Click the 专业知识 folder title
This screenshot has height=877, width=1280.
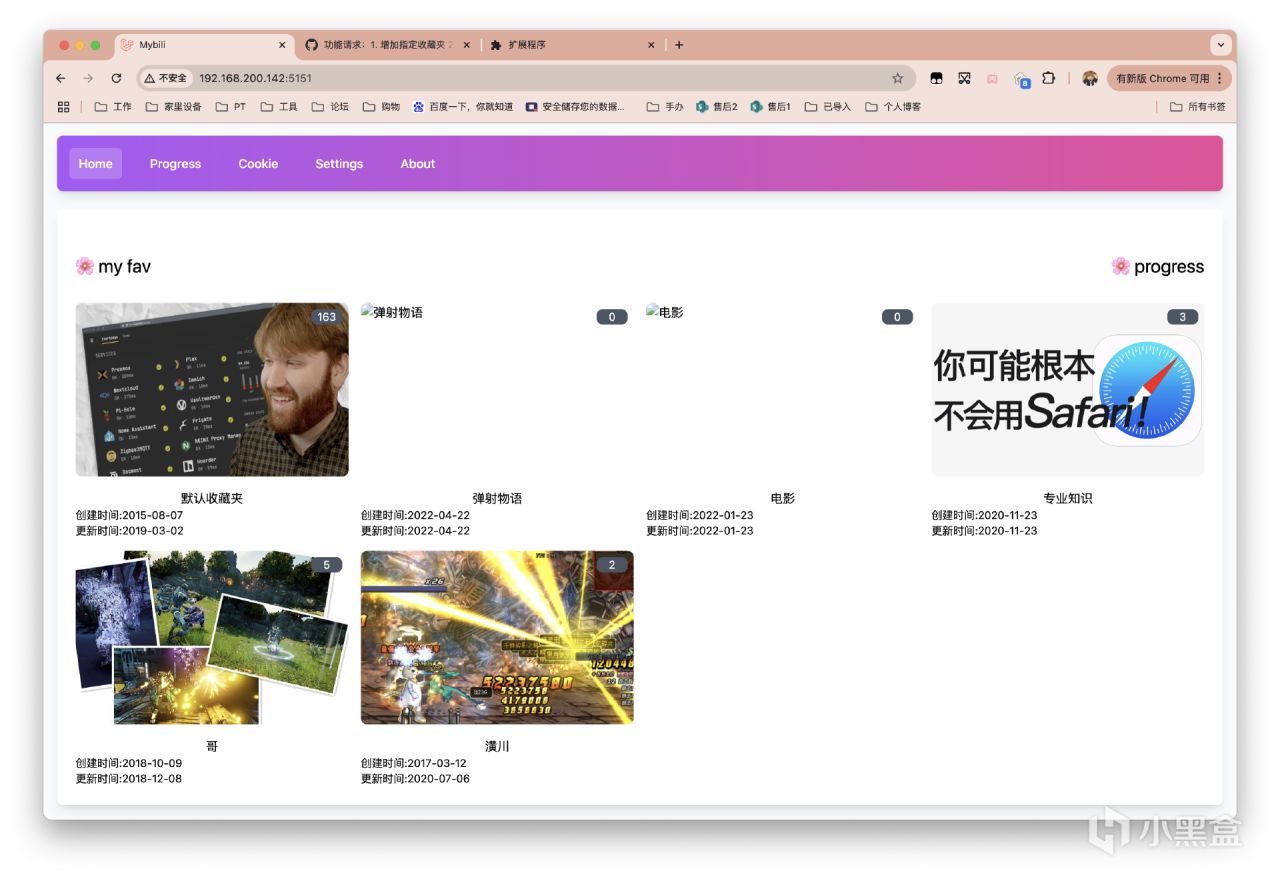1068,498
